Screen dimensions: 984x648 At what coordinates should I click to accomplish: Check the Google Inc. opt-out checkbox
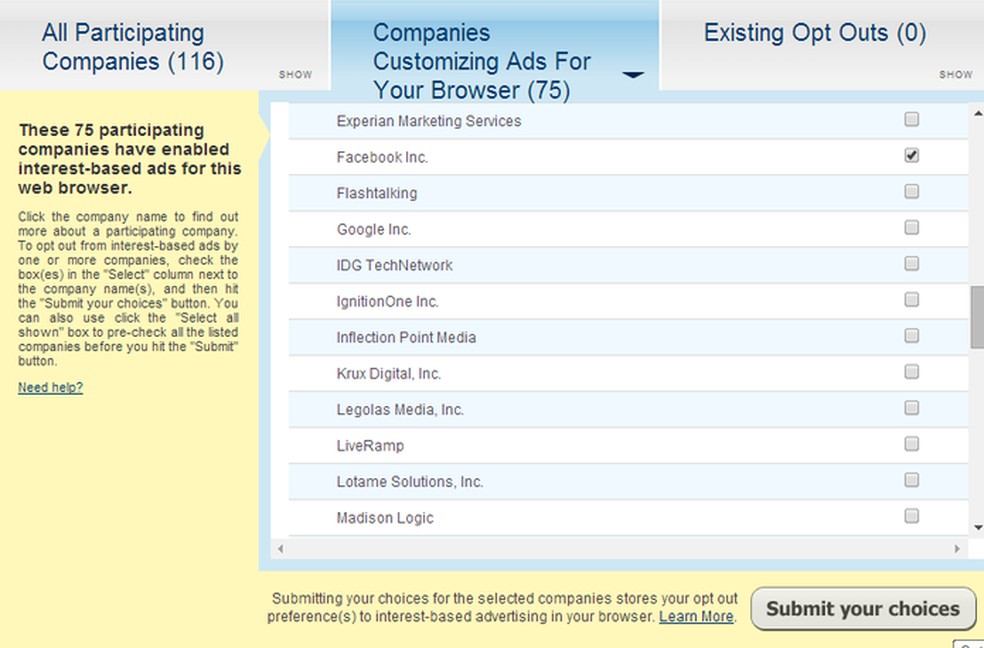coord(912,227)
